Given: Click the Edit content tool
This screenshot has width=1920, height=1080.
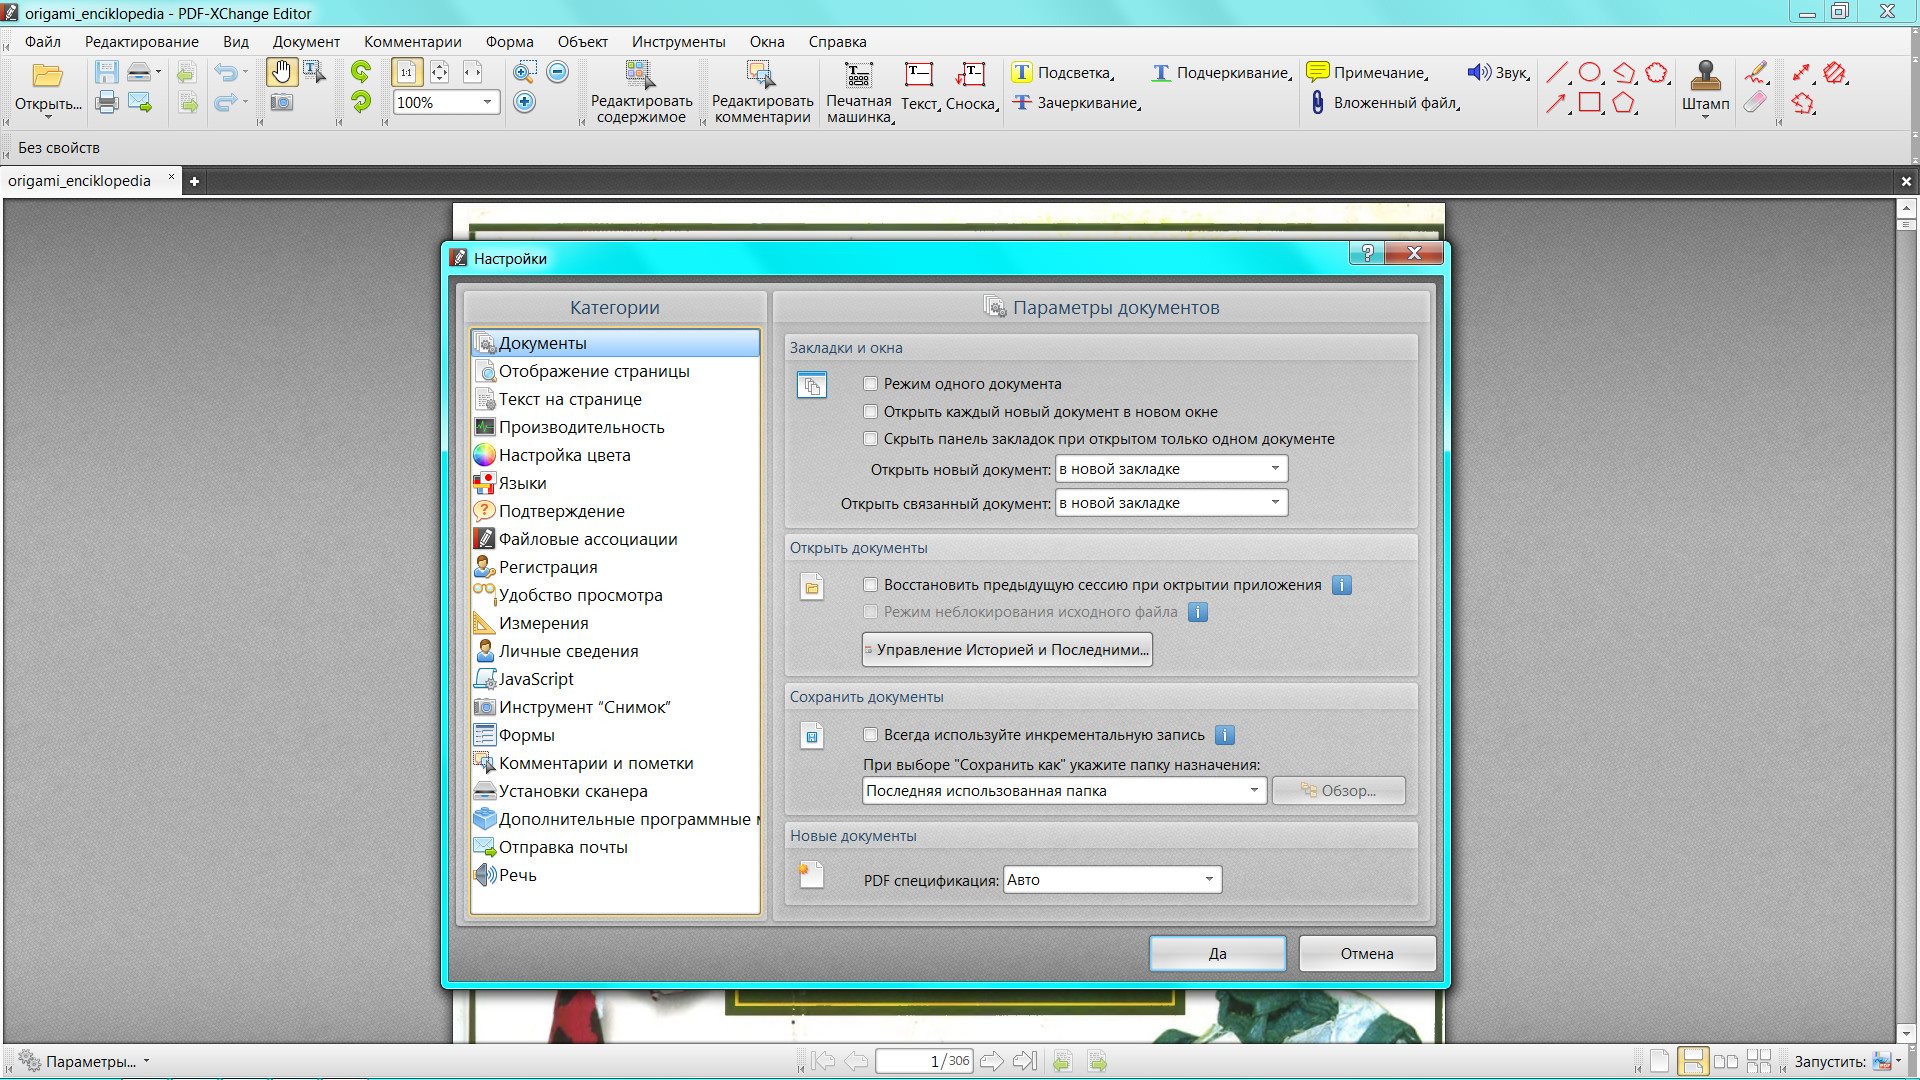Looking at the screenshot, I should (x=641, y=92).
